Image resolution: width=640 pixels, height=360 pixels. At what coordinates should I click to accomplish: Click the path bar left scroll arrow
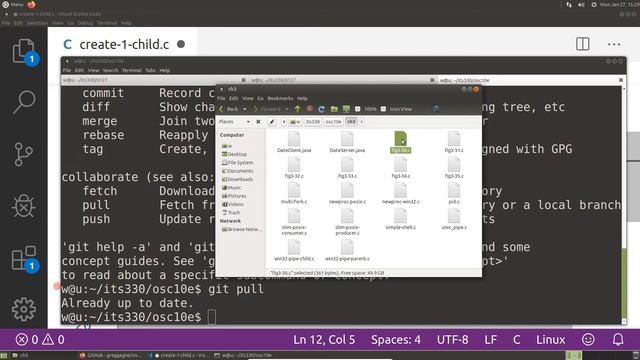pyautogui.click(x=284, y=122)
